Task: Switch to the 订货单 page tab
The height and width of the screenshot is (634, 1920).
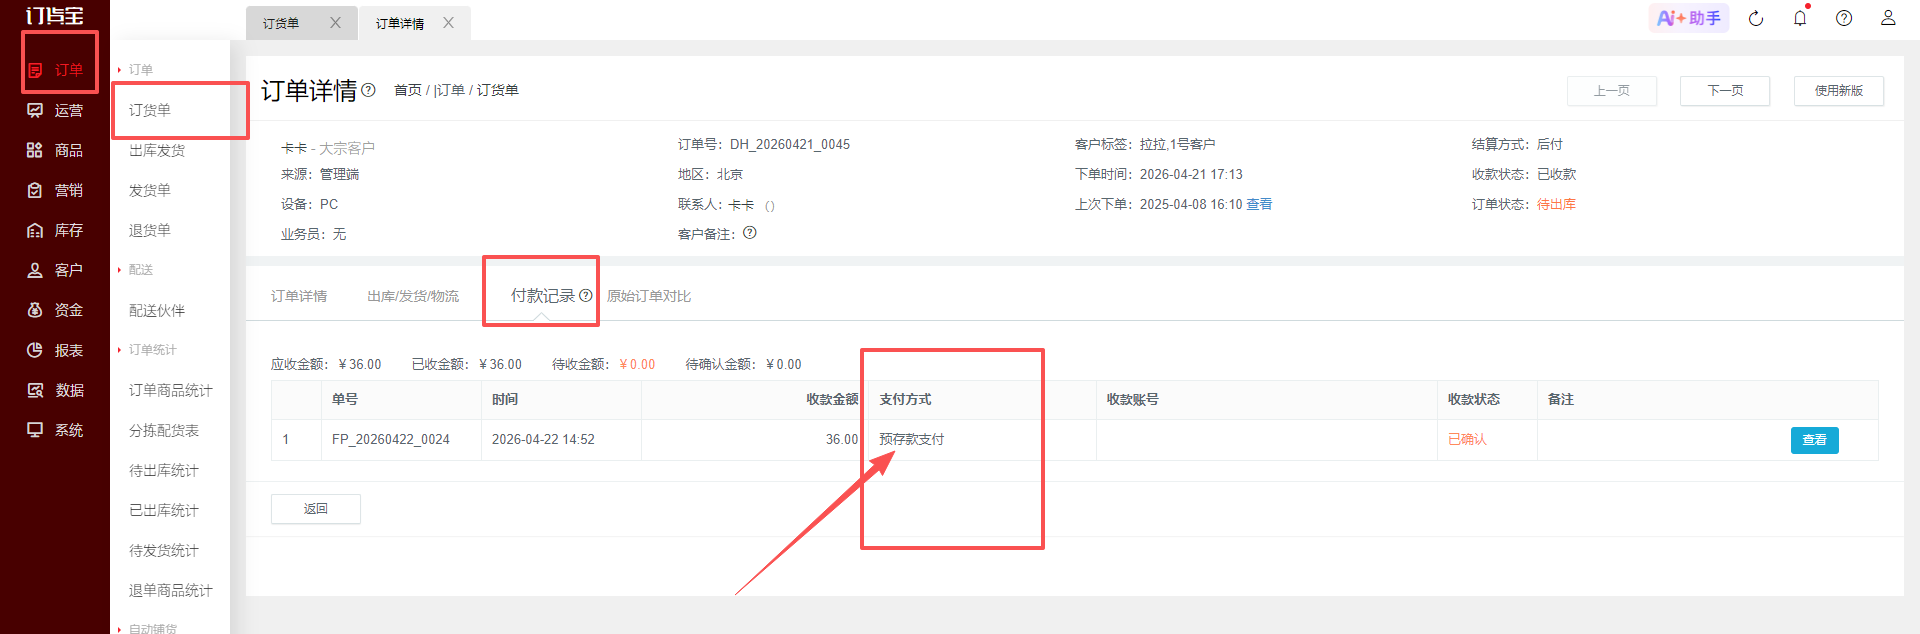Action: pos(281,23)
